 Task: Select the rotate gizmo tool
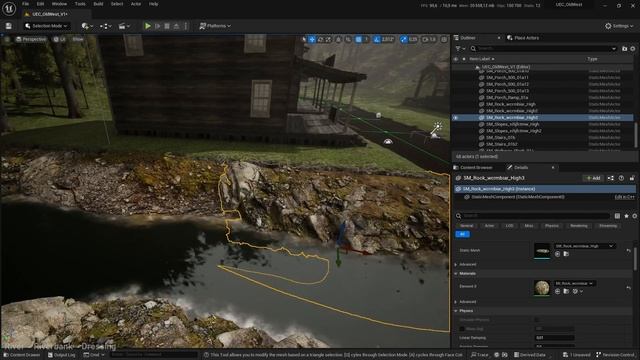(x=320, y=39)
